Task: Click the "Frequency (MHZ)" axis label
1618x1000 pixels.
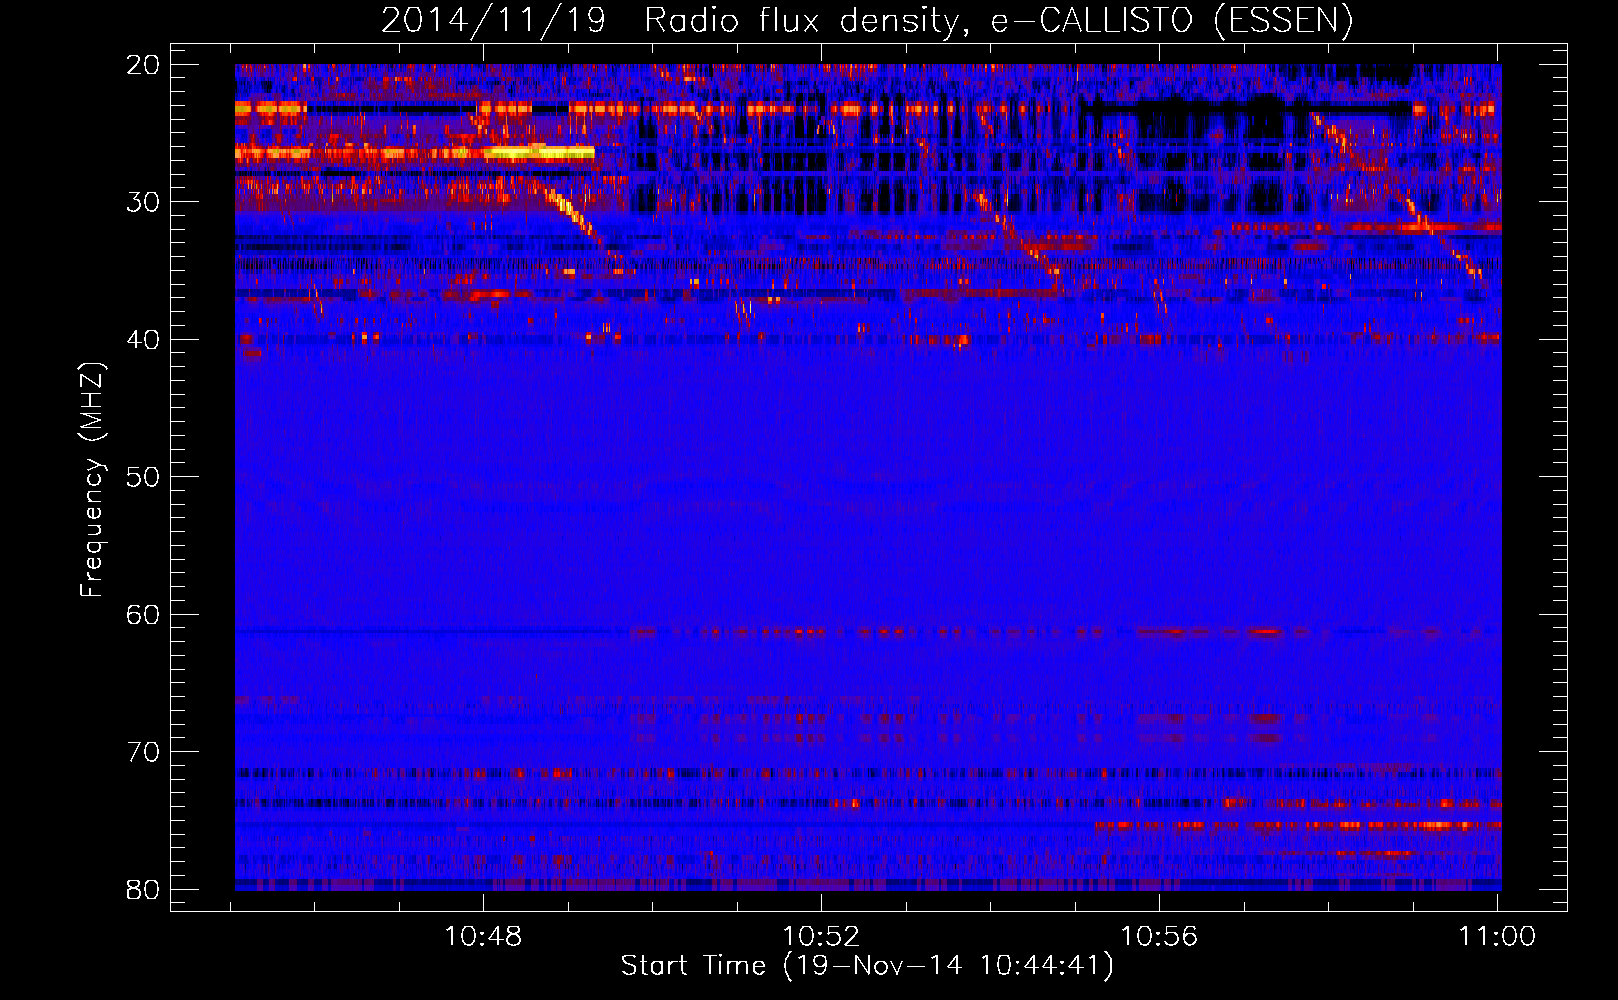Action: [92, 480]
